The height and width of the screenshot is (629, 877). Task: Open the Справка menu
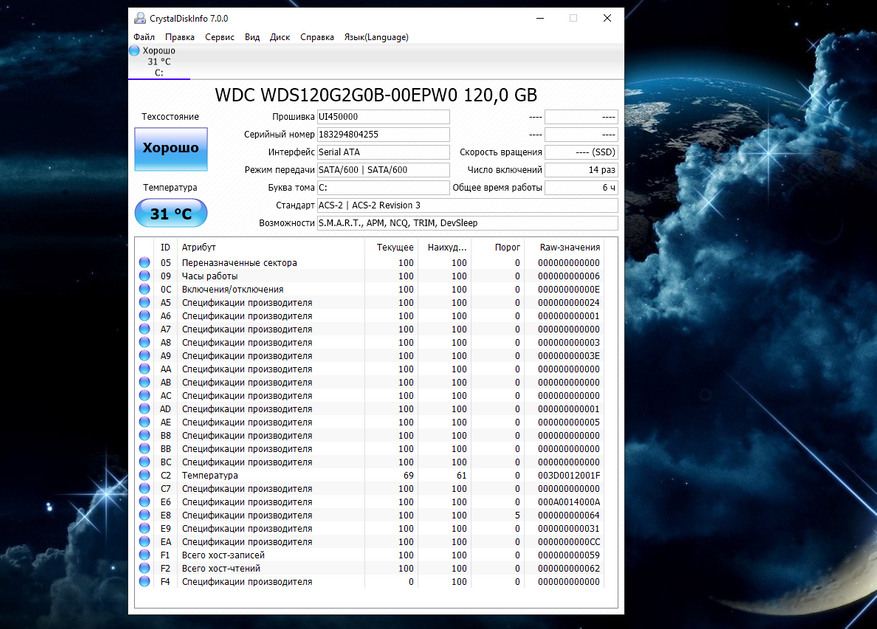click(x=317, y=37)
